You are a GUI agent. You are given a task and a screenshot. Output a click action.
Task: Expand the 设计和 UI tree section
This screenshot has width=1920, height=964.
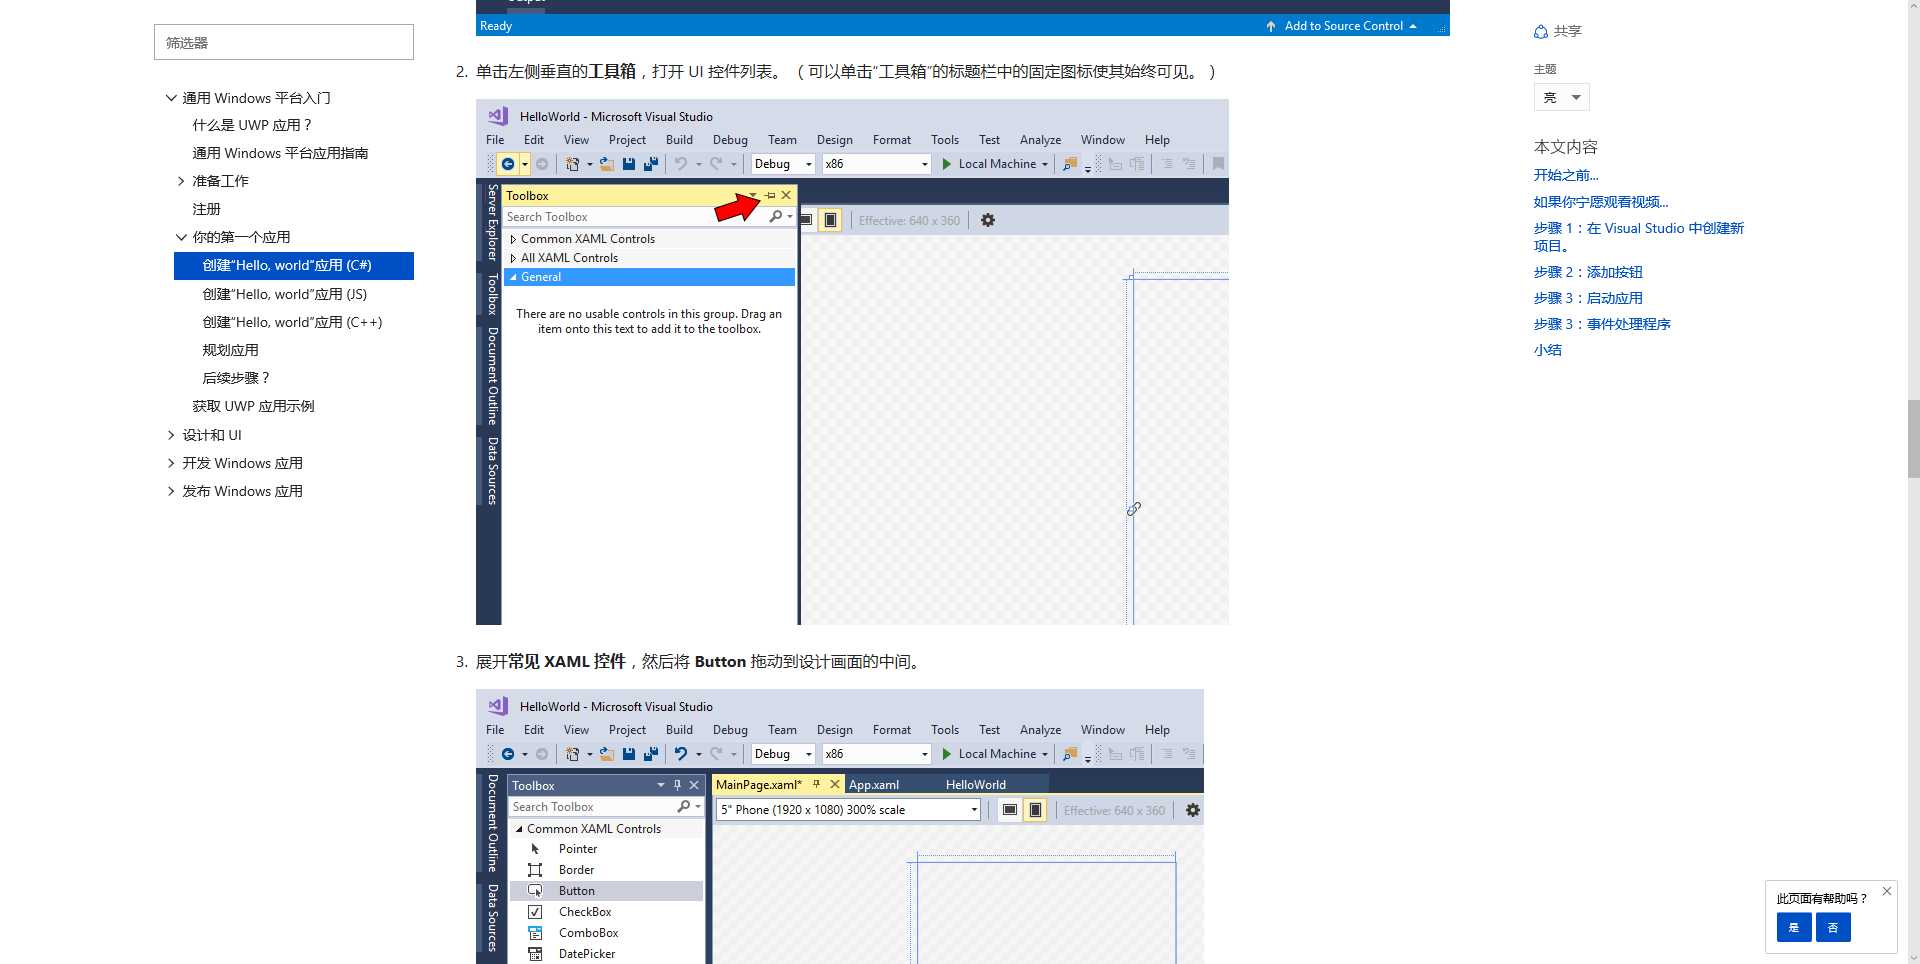tap(171, 435)
